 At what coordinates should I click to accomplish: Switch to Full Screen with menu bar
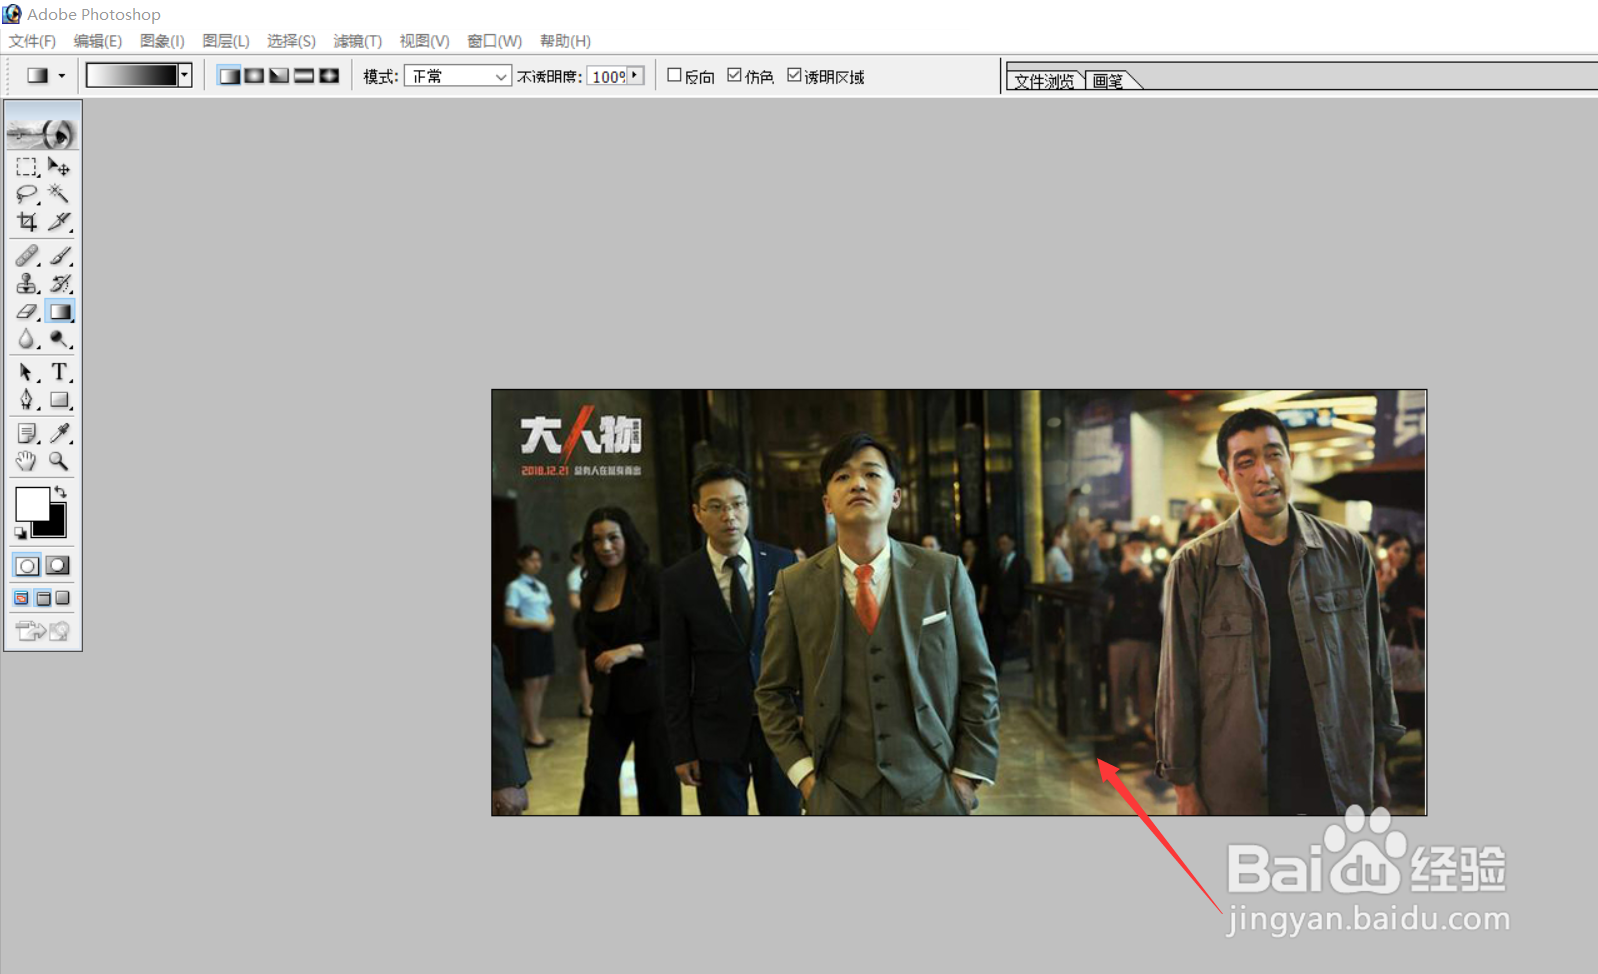click(43, 598)
